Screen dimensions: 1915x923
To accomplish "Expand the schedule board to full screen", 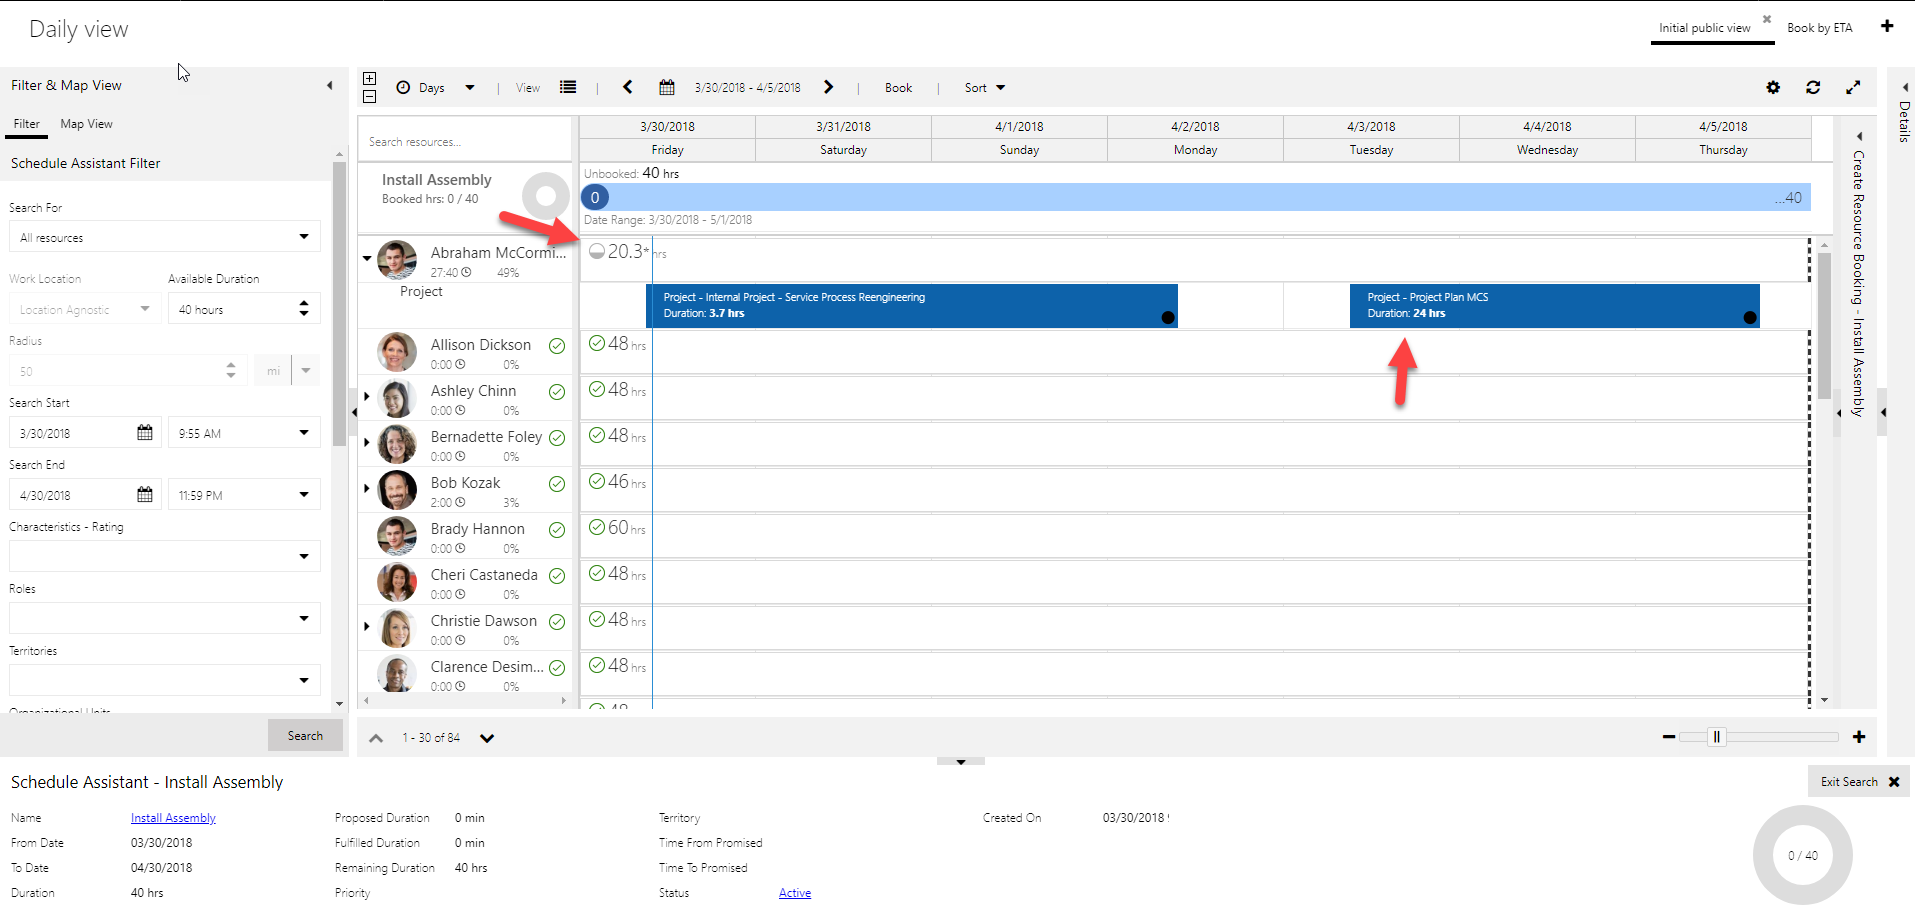I will click(x=1853, y=87).
